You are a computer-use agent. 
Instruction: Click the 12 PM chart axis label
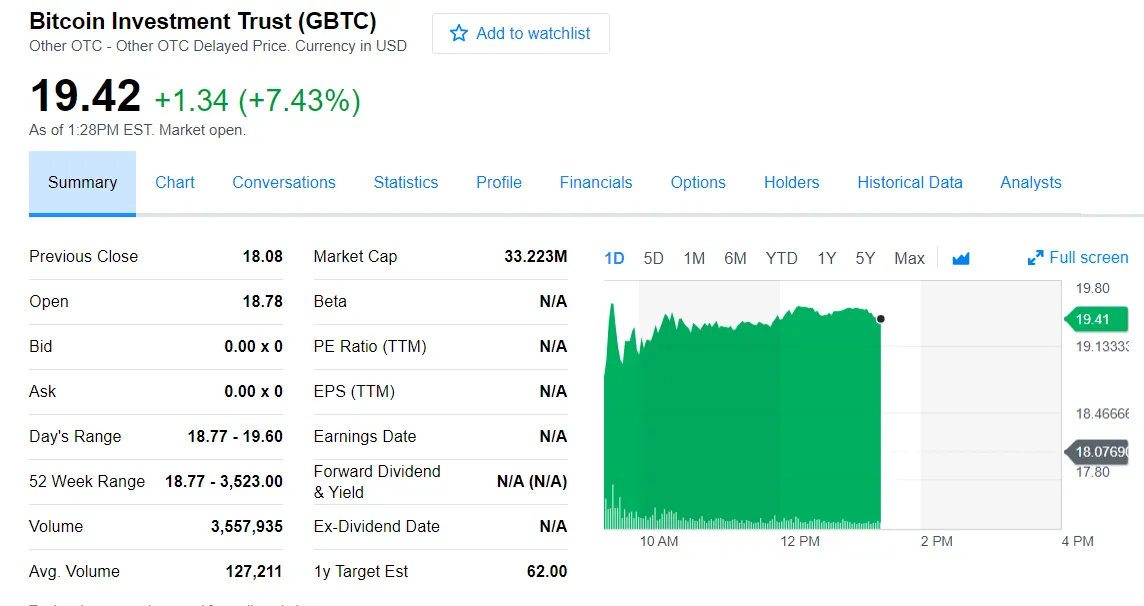coord(800,542)
